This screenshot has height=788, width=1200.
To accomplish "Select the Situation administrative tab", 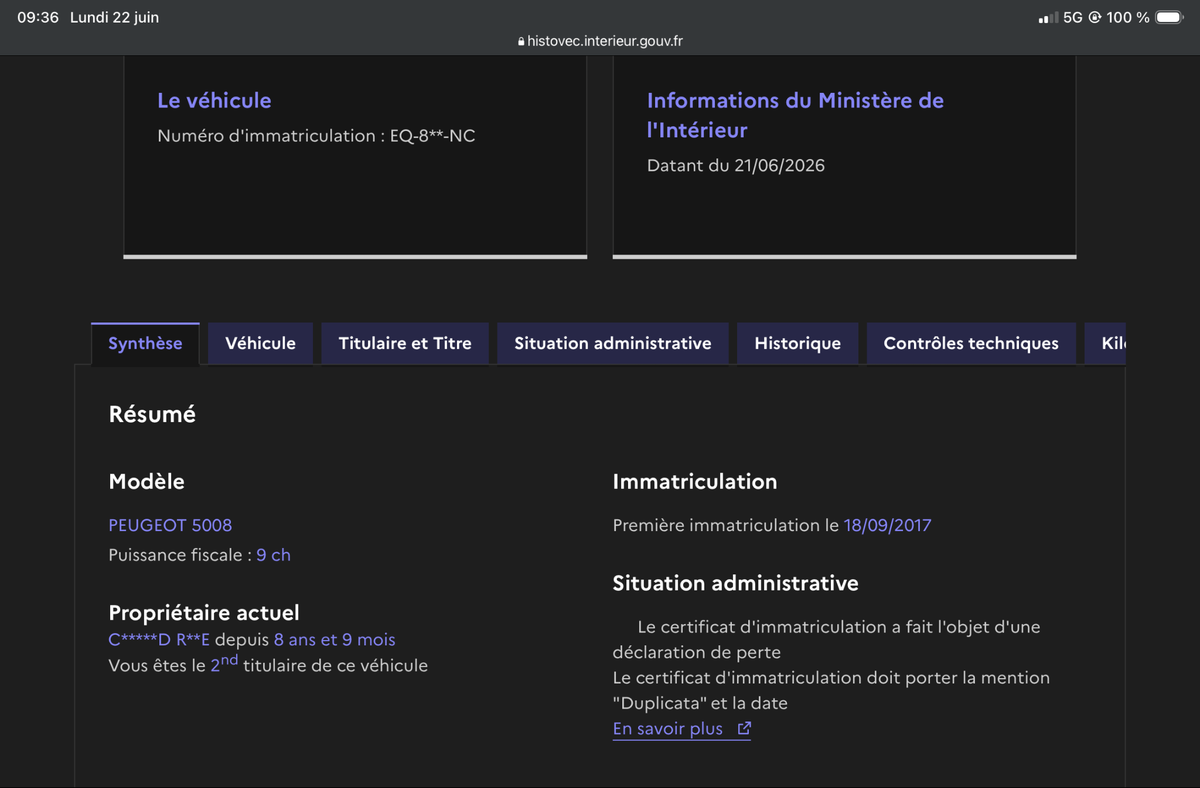I will coord(613,343).
